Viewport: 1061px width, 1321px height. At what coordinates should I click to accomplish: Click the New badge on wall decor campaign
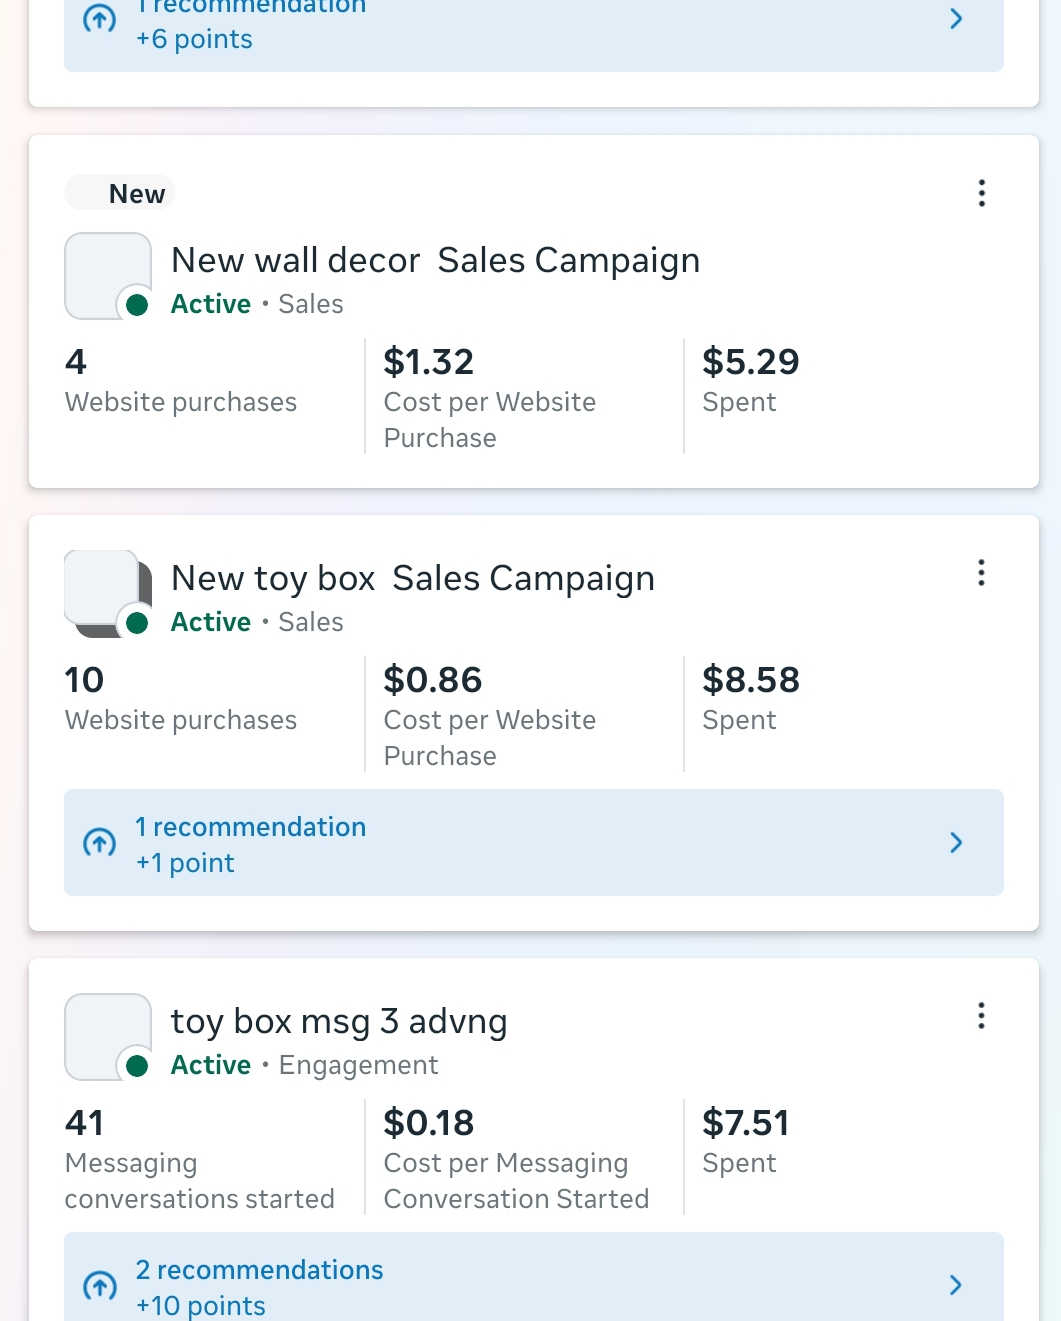coord(120,193)
